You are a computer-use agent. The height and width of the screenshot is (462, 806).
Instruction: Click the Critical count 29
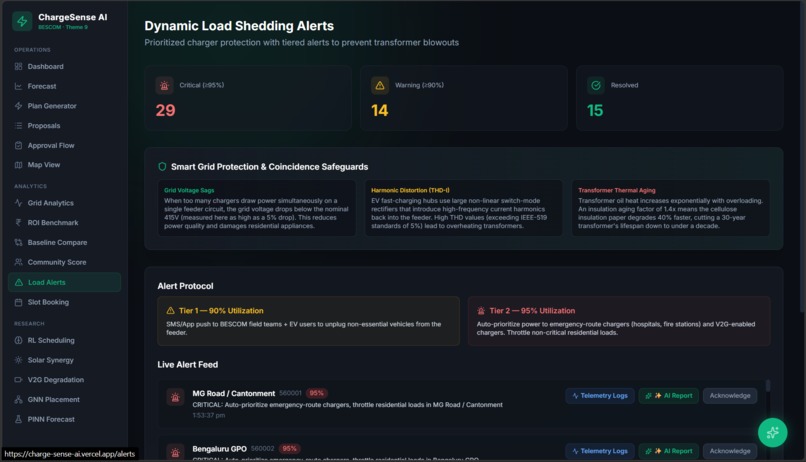tap(166, 110)
